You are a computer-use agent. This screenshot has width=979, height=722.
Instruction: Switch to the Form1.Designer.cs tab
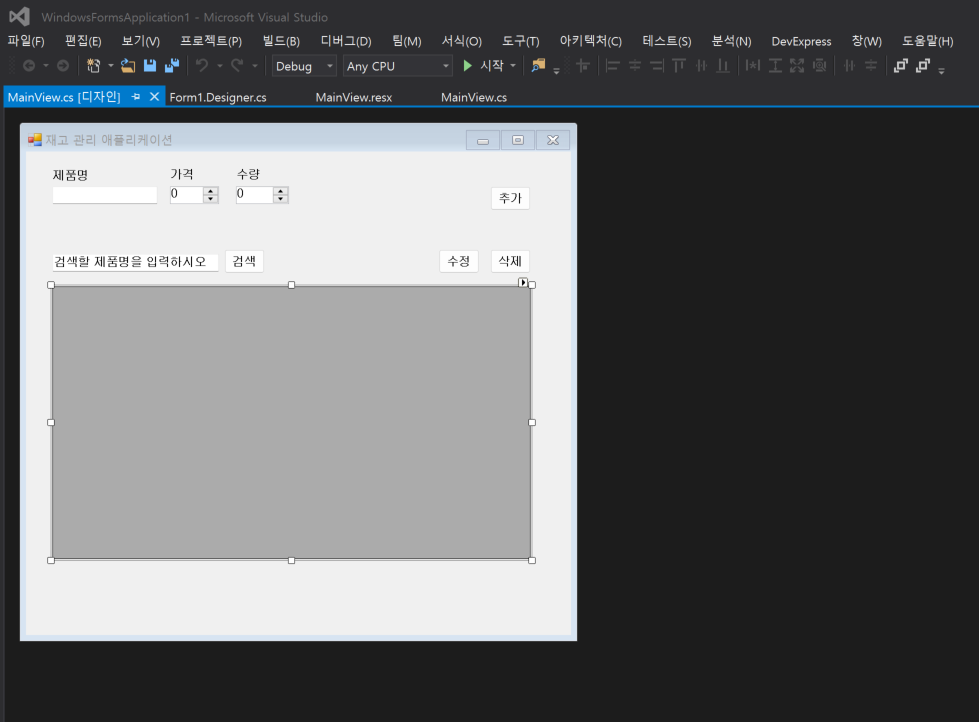click(218, 97)
